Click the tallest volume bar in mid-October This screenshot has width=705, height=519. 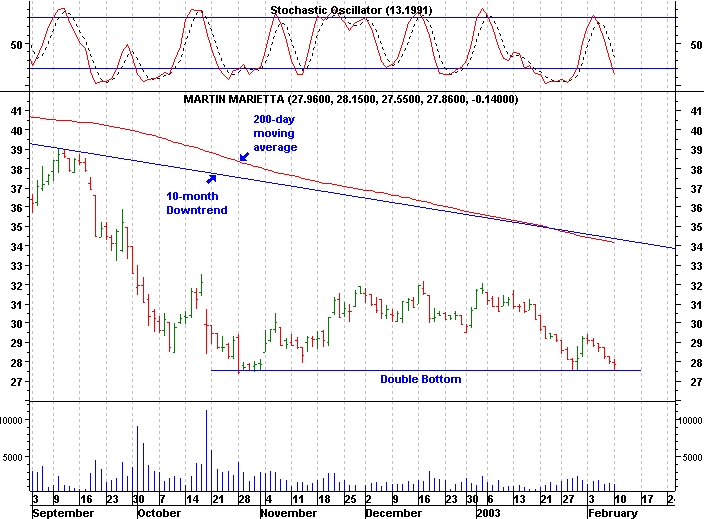coord(206,450)
